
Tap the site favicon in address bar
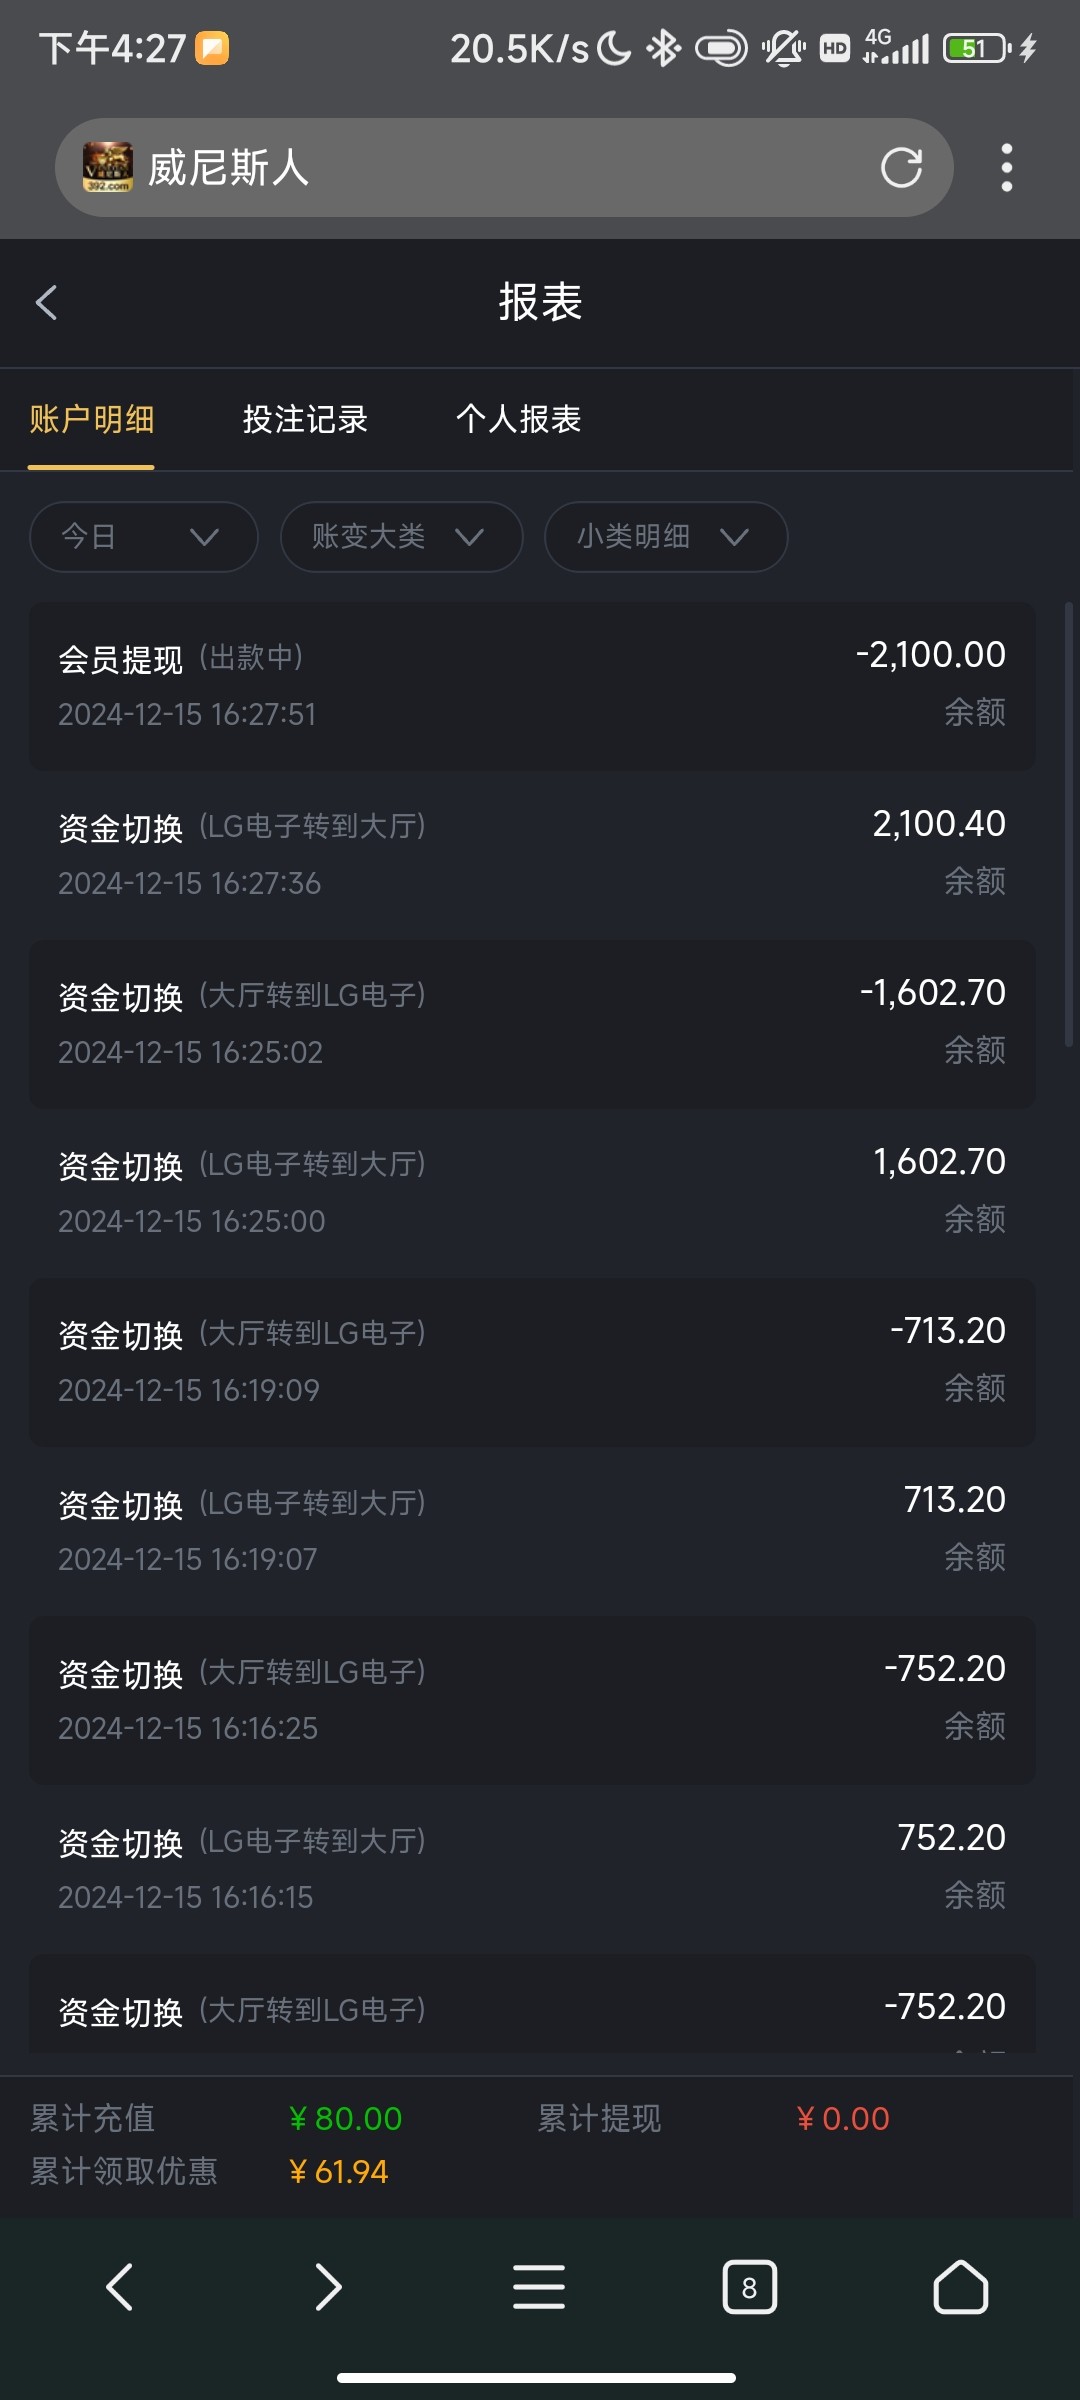point(108,167)
